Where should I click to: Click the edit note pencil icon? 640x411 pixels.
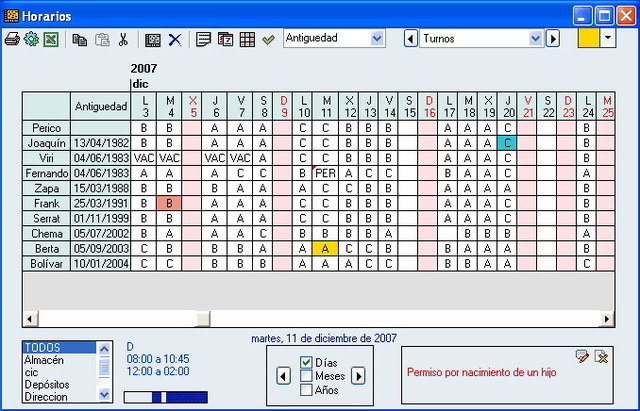[x=582, y=356]
